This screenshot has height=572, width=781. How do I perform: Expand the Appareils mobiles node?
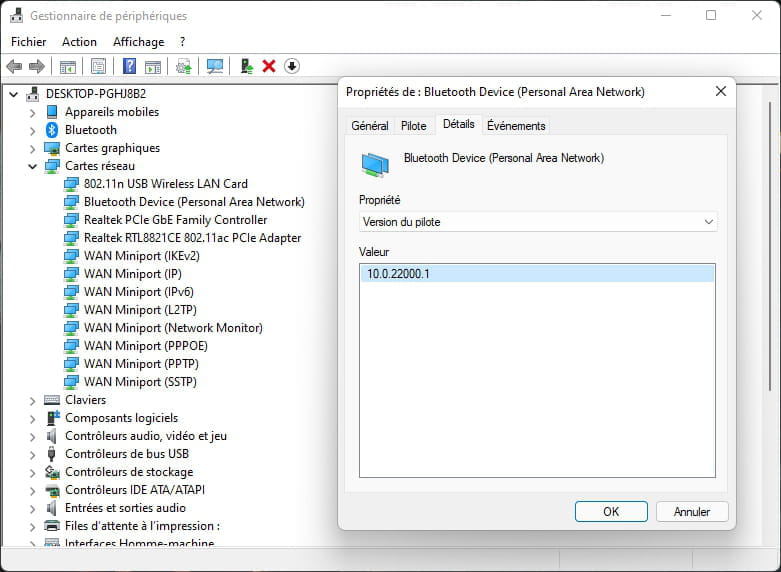[x=33, y=113]
